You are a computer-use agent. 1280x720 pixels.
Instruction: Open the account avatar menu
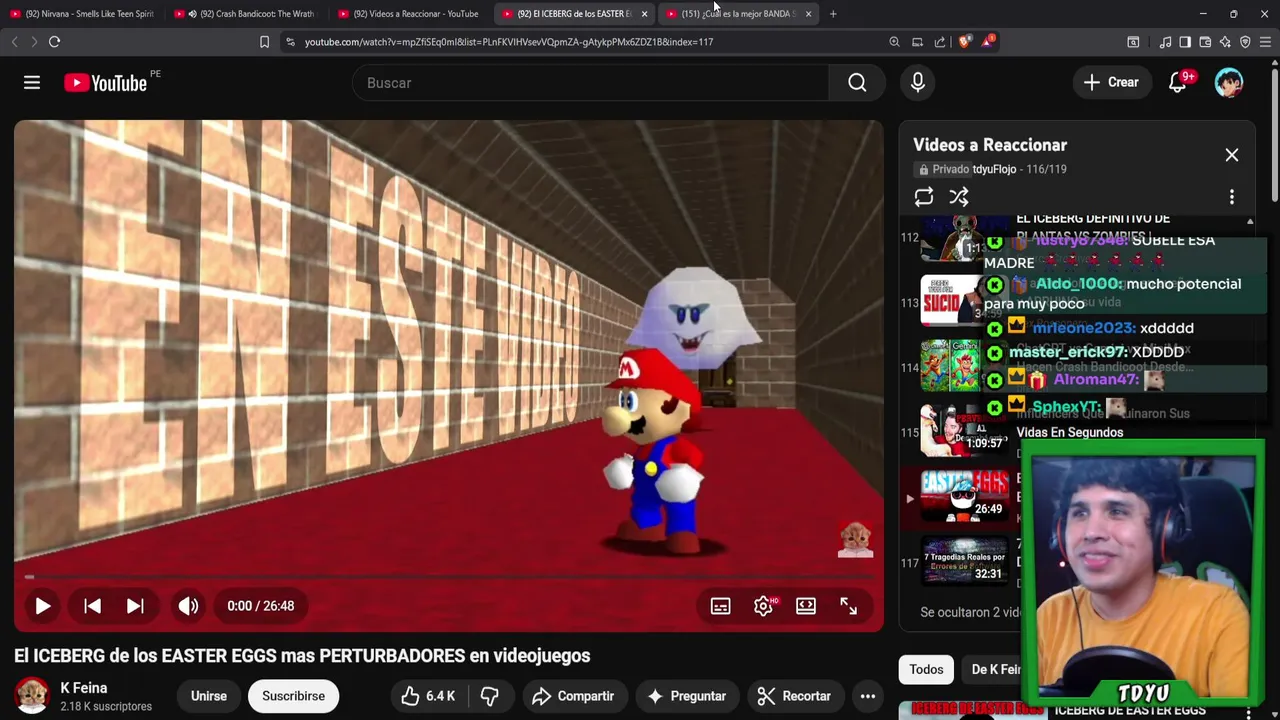pyautogui.click(x=1229, y=83)
